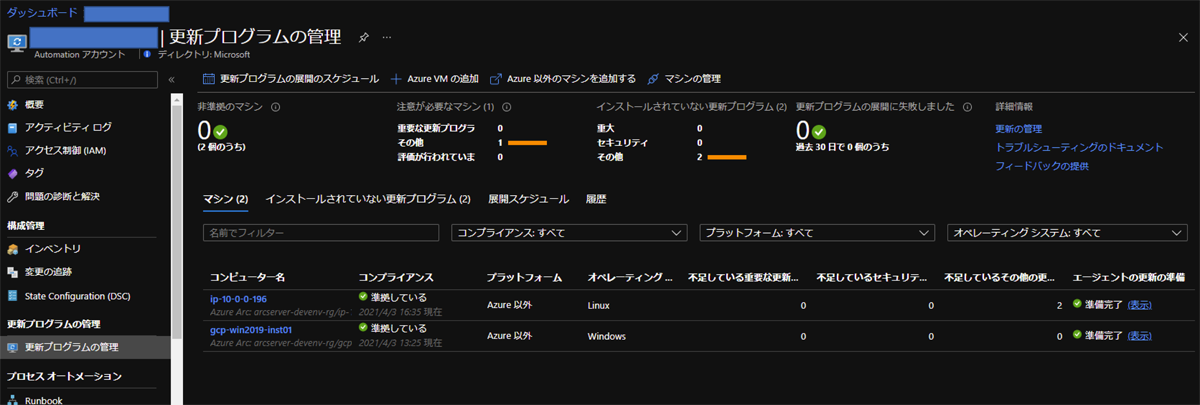Open the オペレーティング システム: すべて dropdown
Viewport: 1200px width, 405px height.
point(1067,232)
